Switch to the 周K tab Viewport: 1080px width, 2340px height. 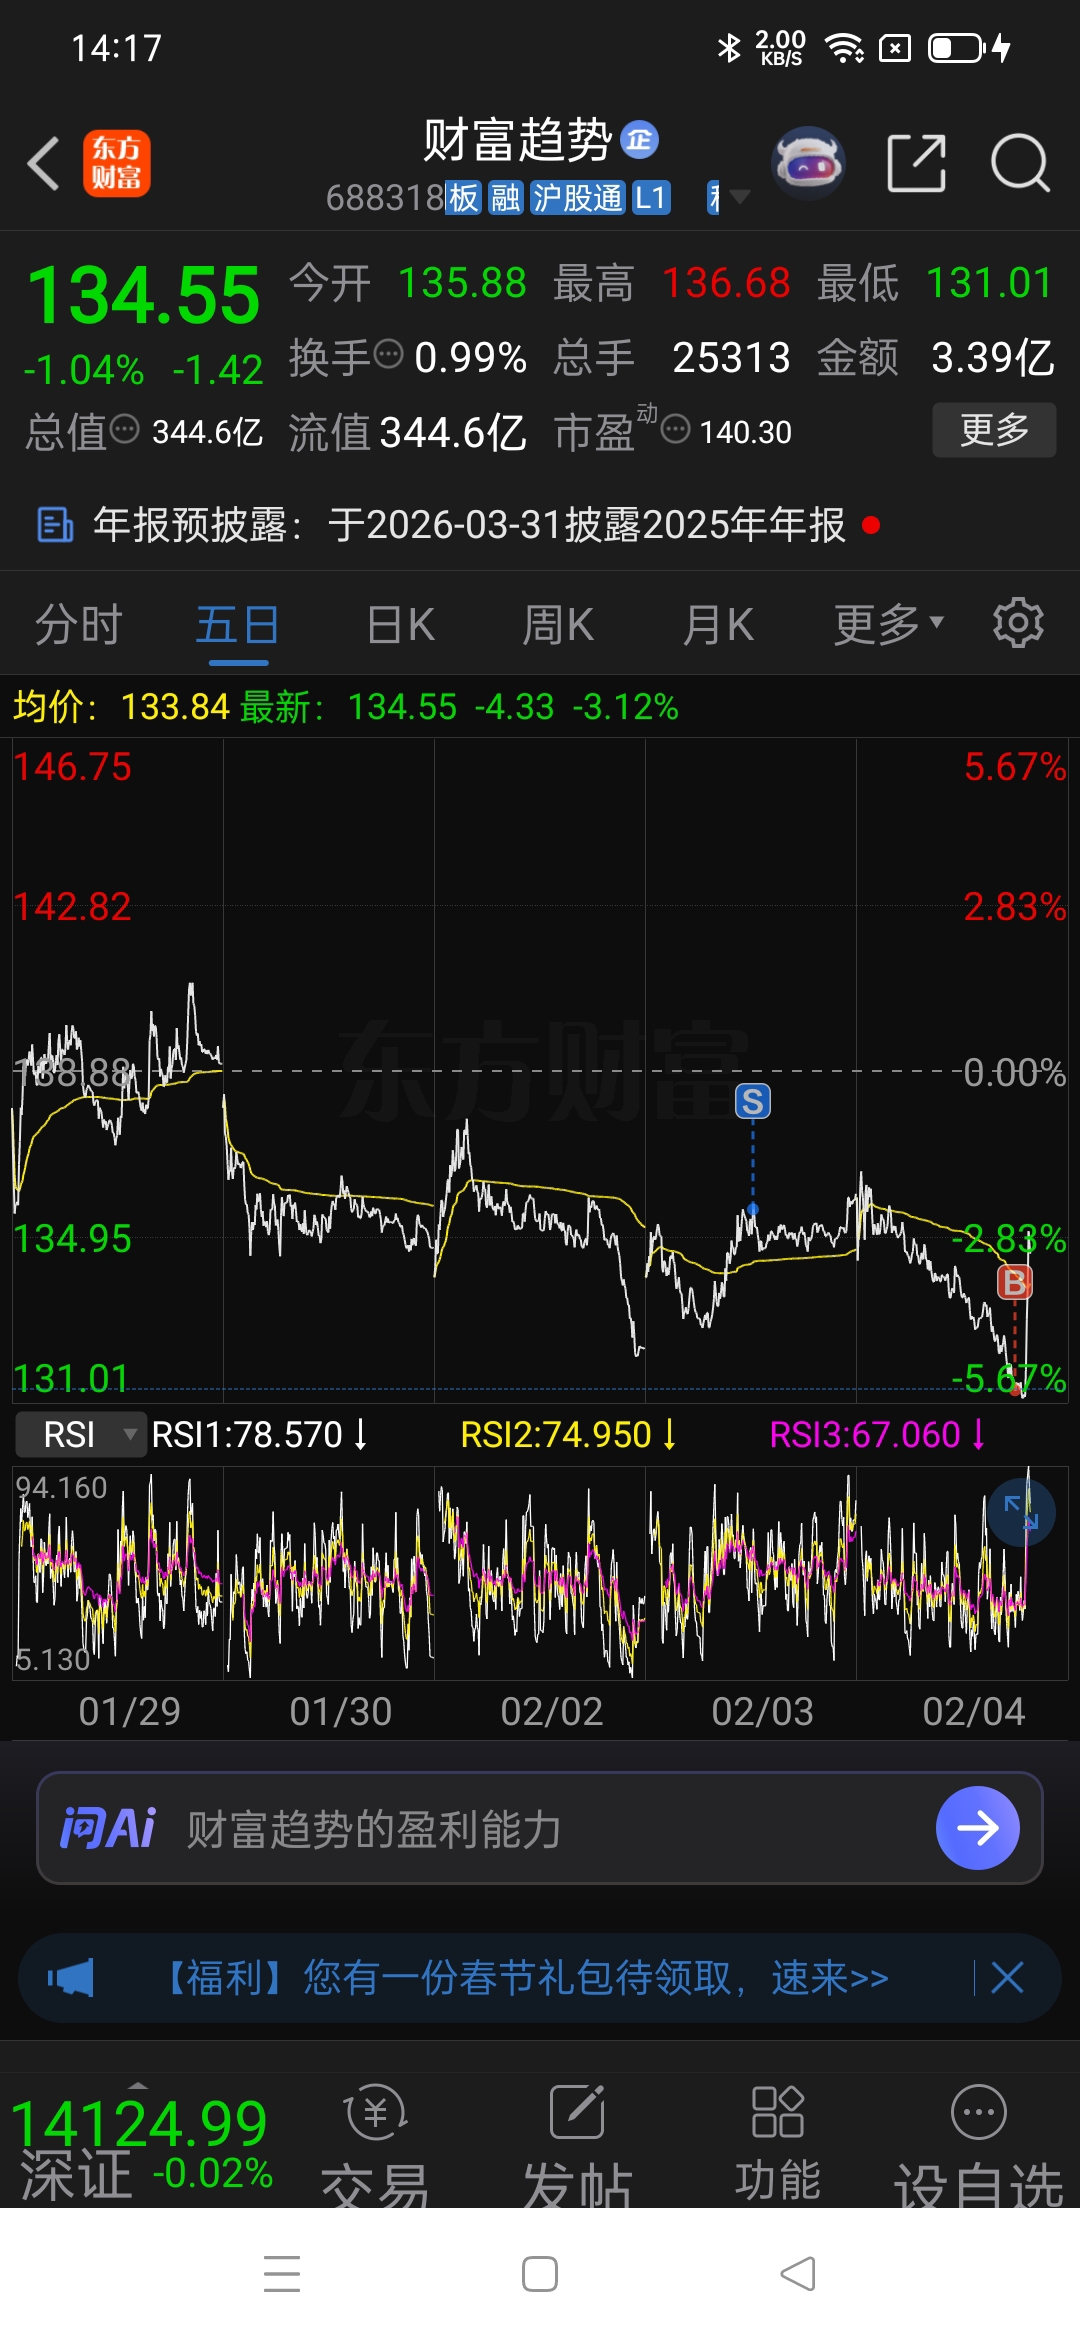click(x=558, y=625)
